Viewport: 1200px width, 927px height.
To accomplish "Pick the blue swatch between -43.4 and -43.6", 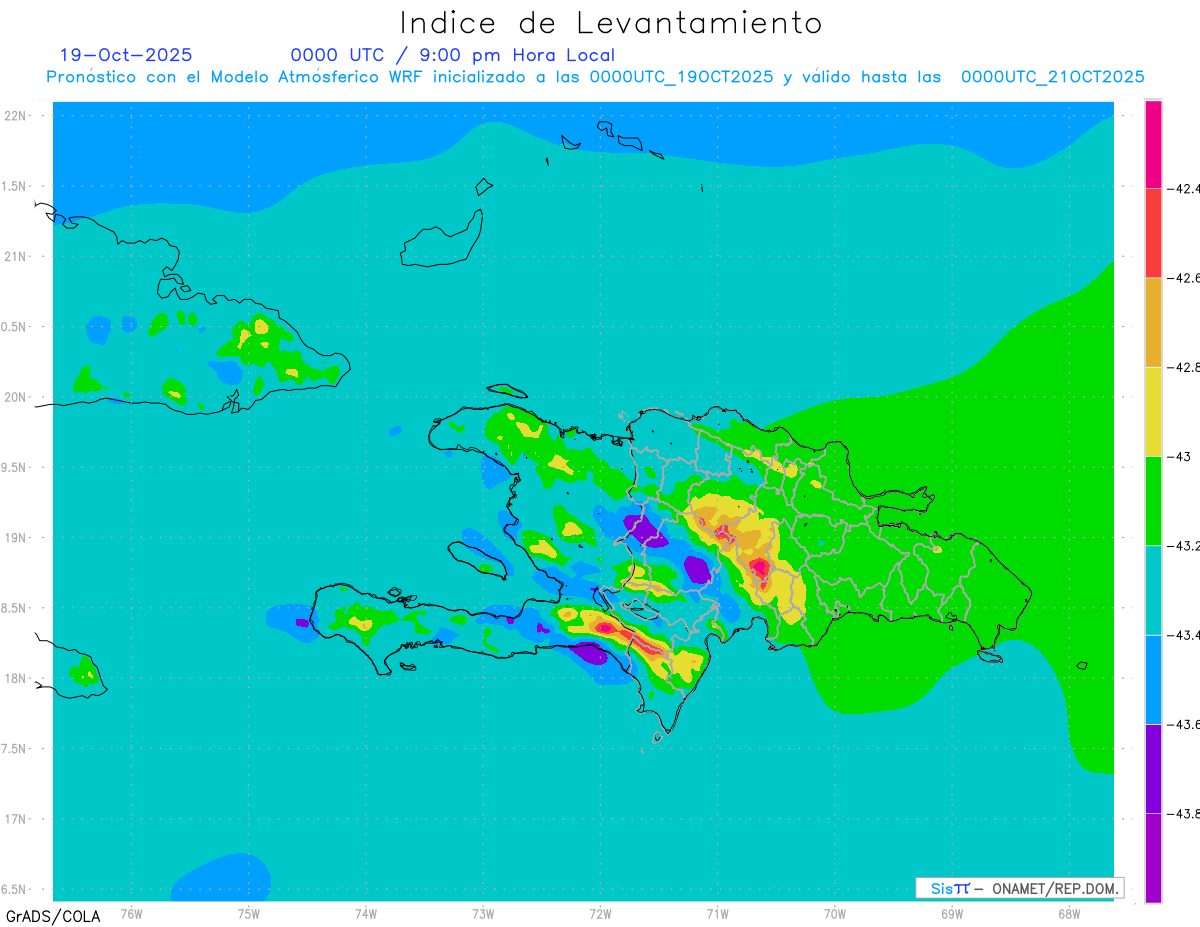I will click(x=1153, y=679).
